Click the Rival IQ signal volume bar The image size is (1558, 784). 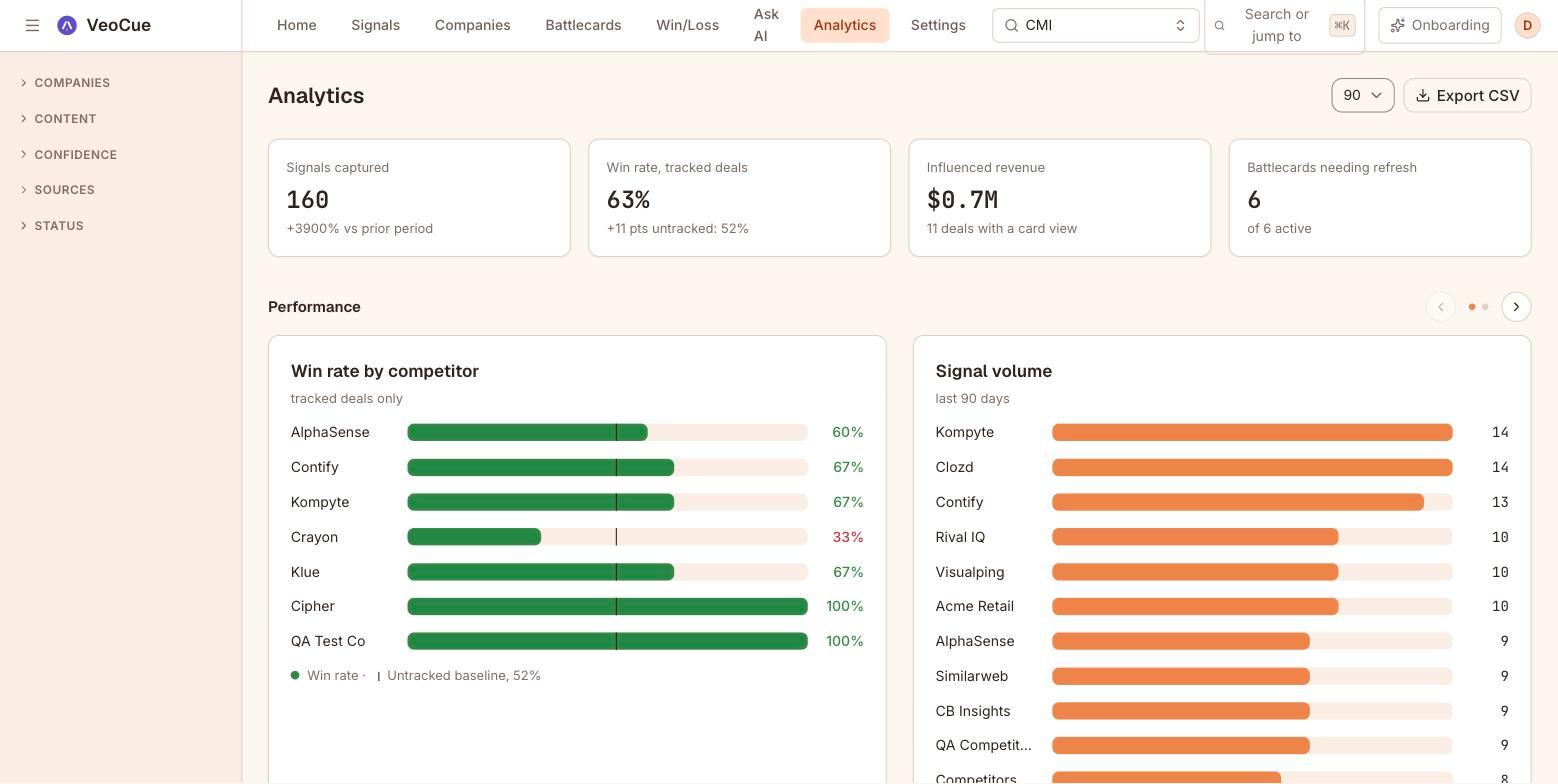[x=1195, y=537]
